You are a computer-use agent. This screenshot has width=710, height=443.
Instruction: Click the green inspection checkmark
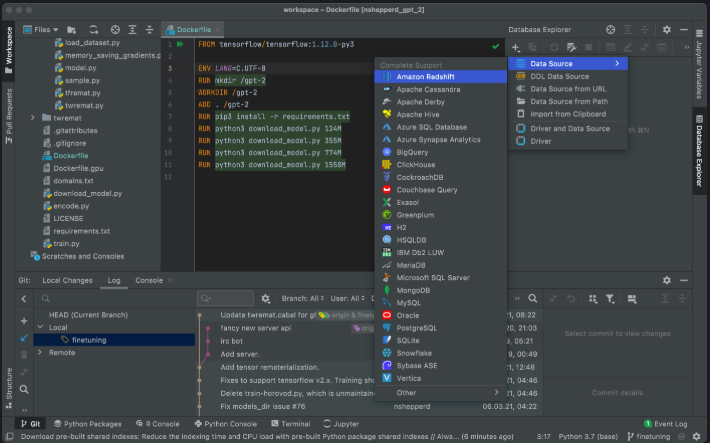(x=495, y=46)
